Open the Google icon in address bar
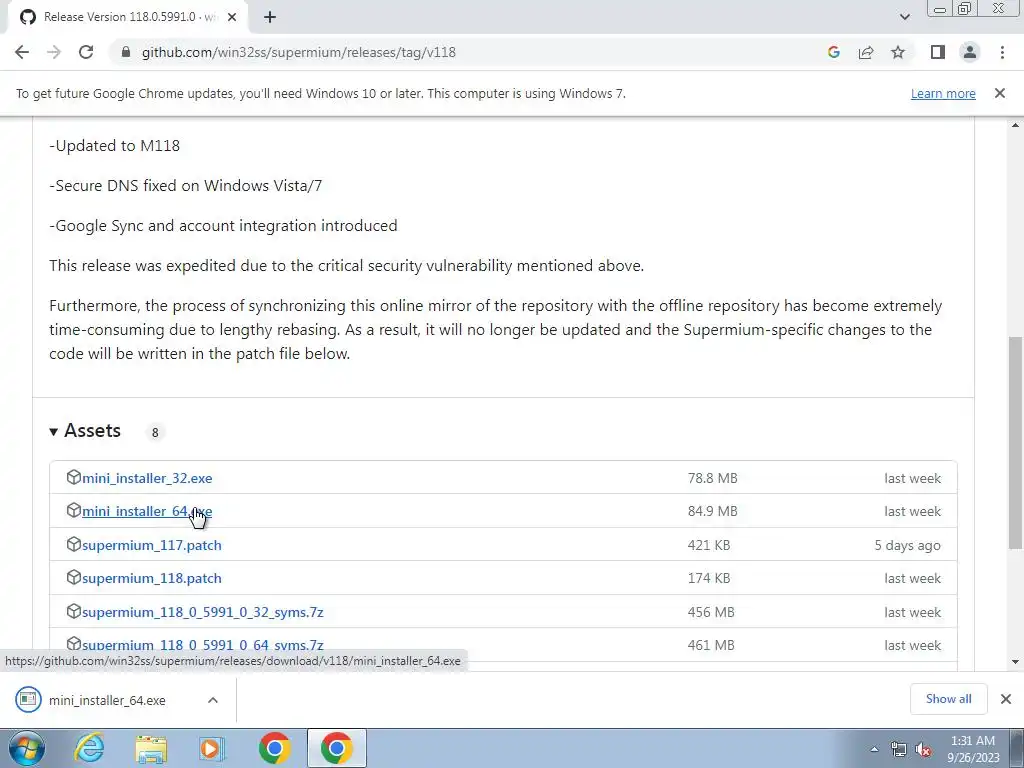Screen dimensions: 1024x768 (x=833, y=52)
